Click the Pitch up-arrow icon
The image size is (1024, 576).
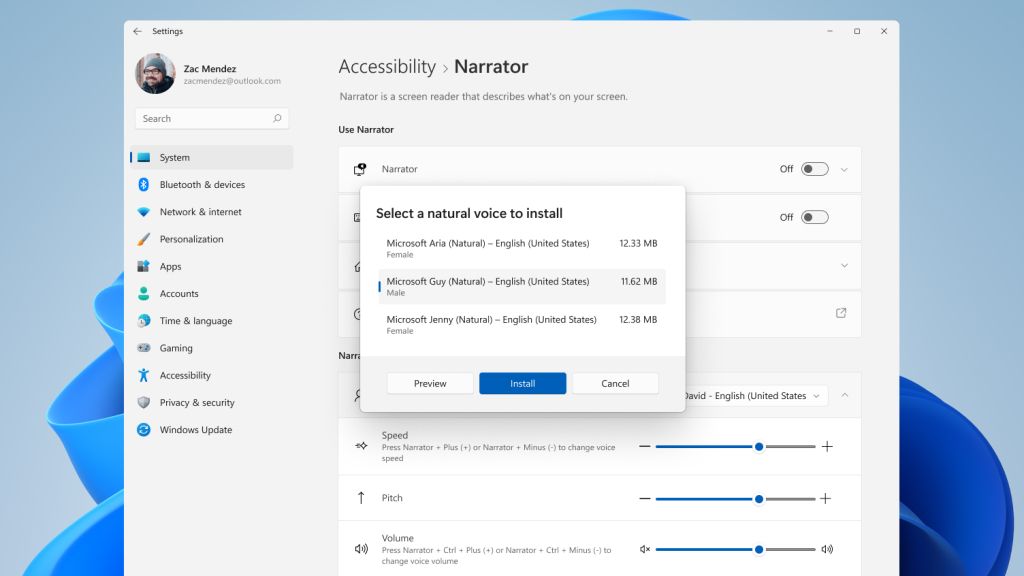(x=361, y=498)
